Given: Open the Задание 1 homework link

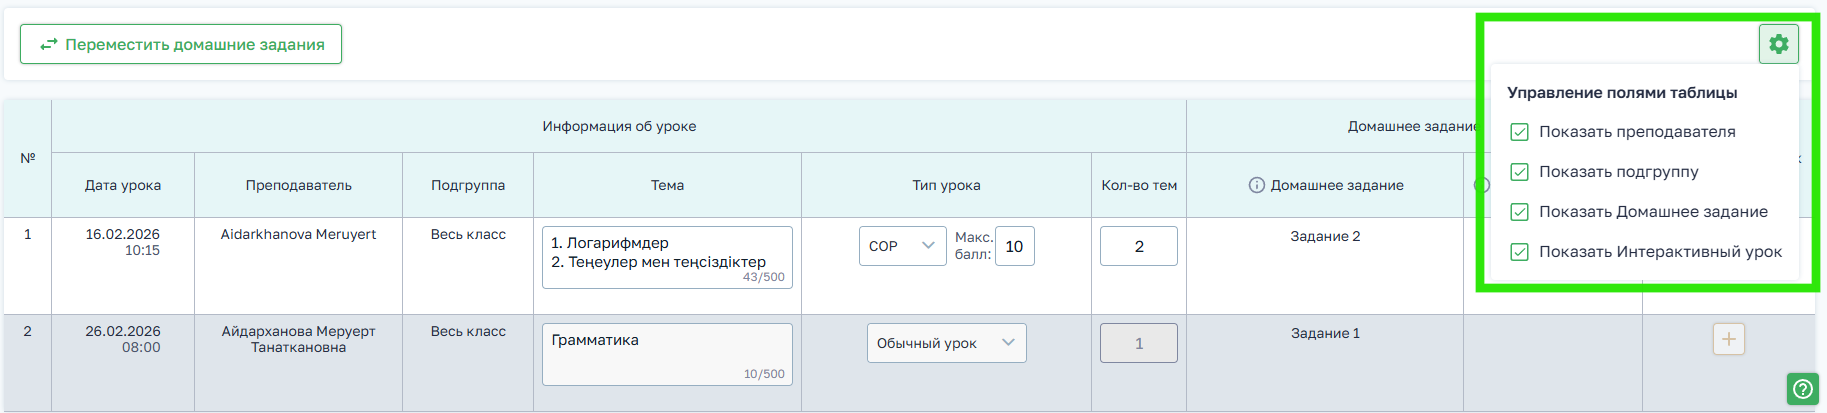Looking at the screenshot, I should point(1324,333).
